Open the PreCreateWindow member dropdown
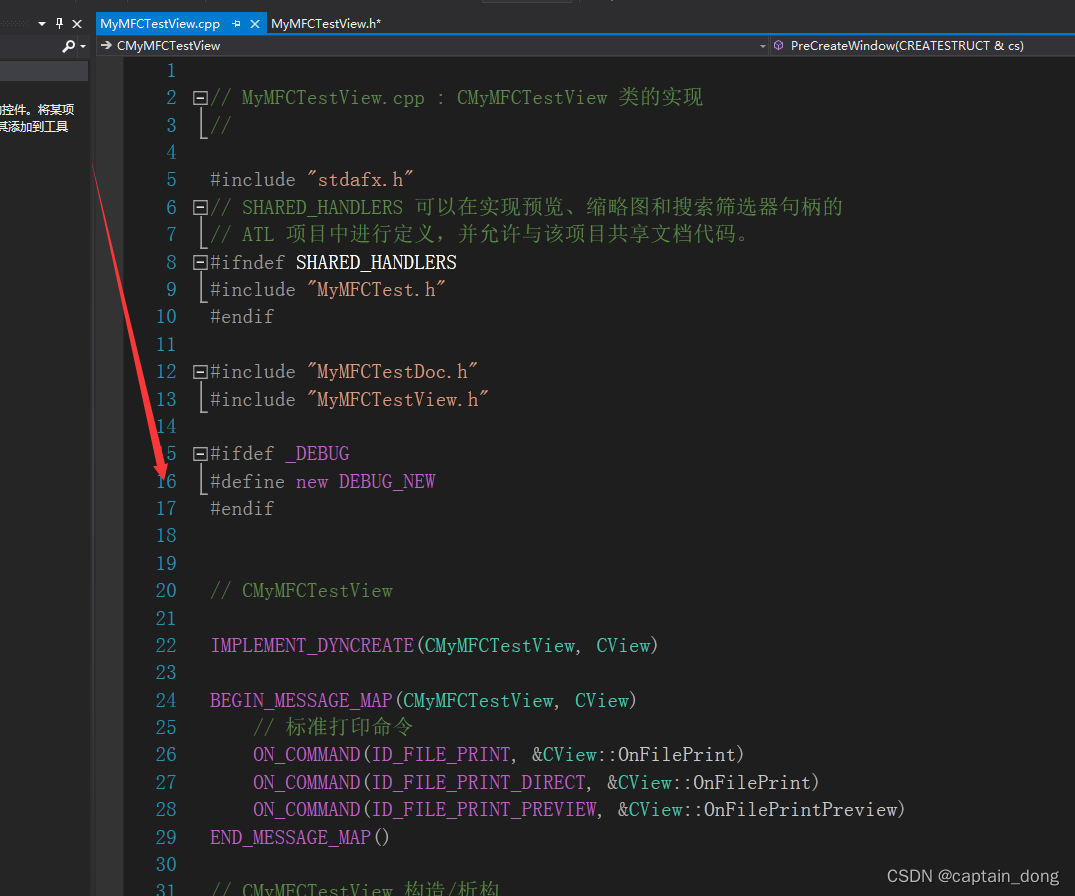 point(923,46)
